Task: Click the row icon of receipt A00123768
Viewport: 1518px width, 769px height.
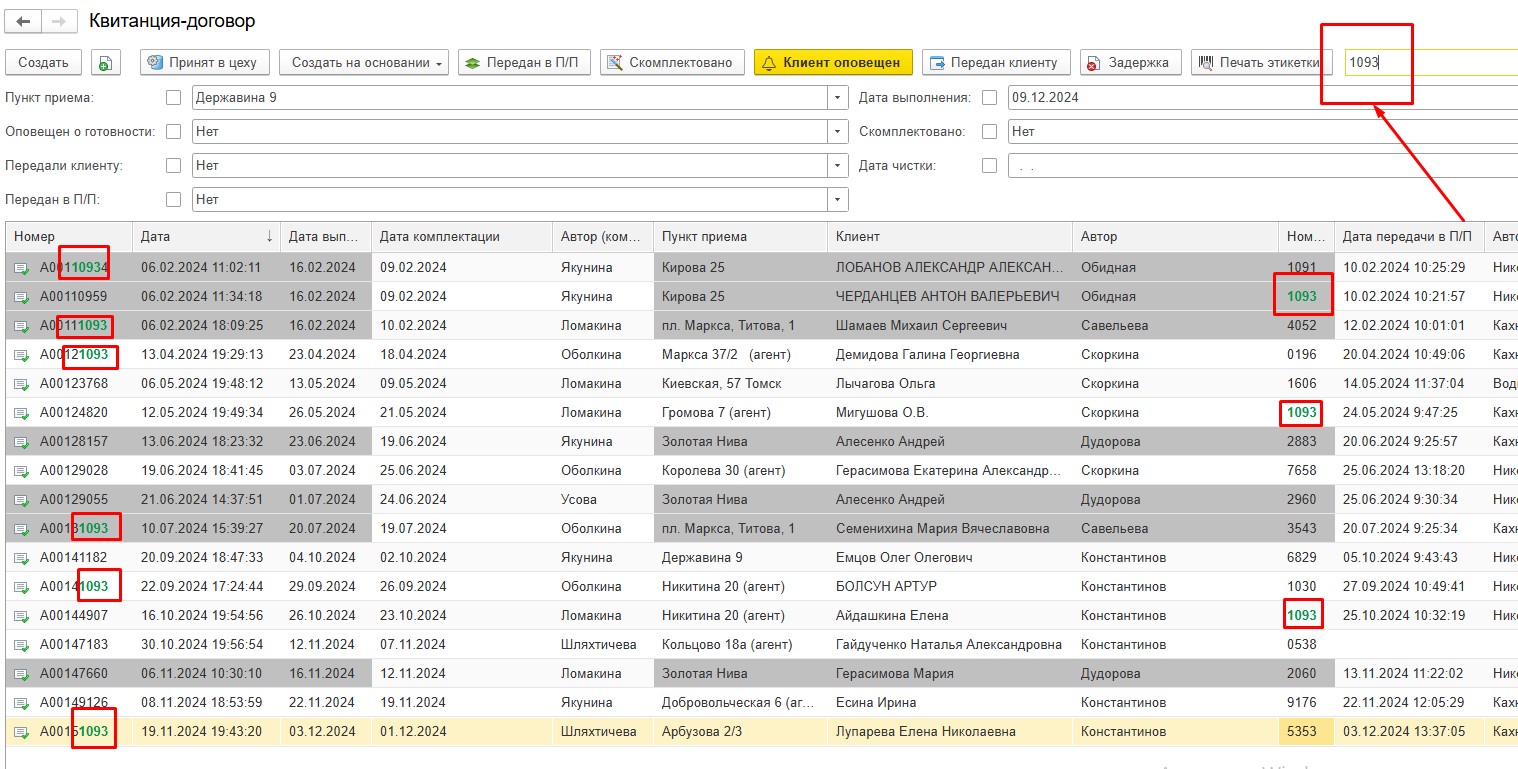Action: coord(21,384)
